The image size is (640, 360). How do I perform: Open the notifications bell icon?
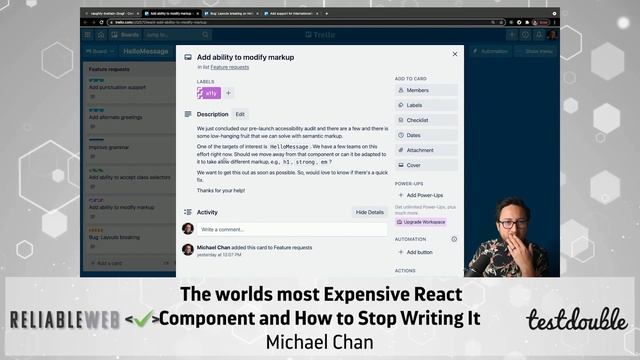pos(539,35)
